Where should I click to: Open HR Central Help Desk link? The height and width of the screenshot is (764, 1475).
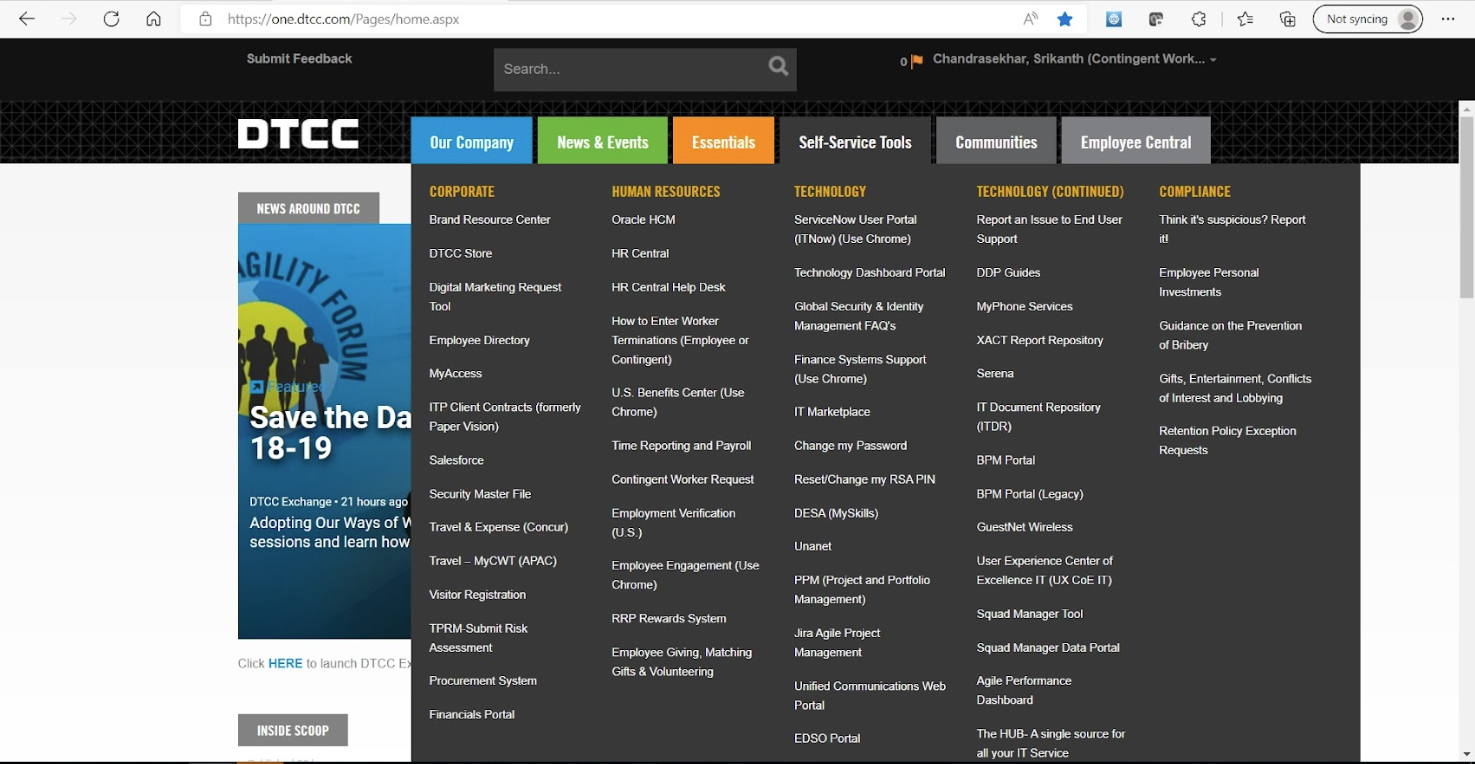668,288
